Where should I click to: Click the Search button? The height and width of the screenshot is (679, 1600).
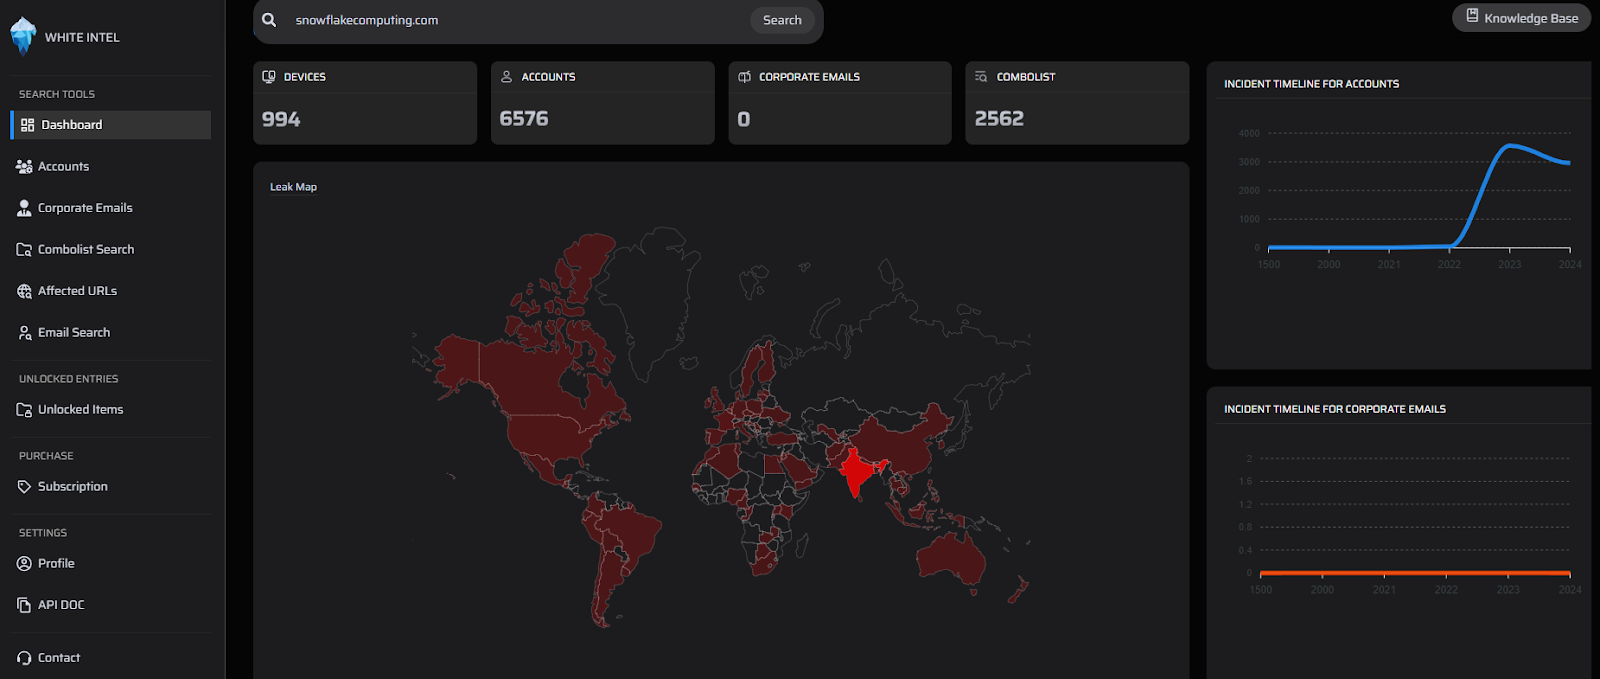[x=782, y=20]
